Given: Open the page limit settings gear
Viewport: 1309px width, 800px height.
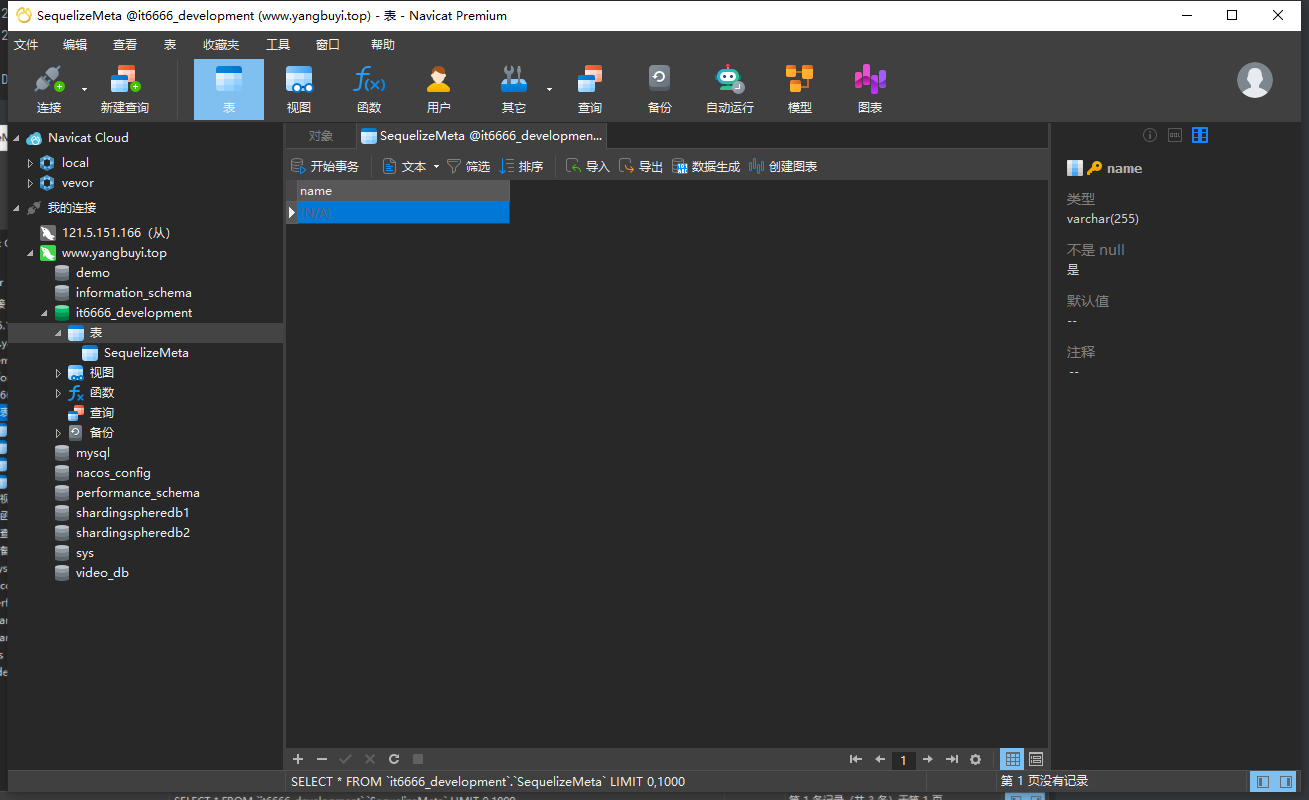Looking at the screenshot, I should point(976,760).
